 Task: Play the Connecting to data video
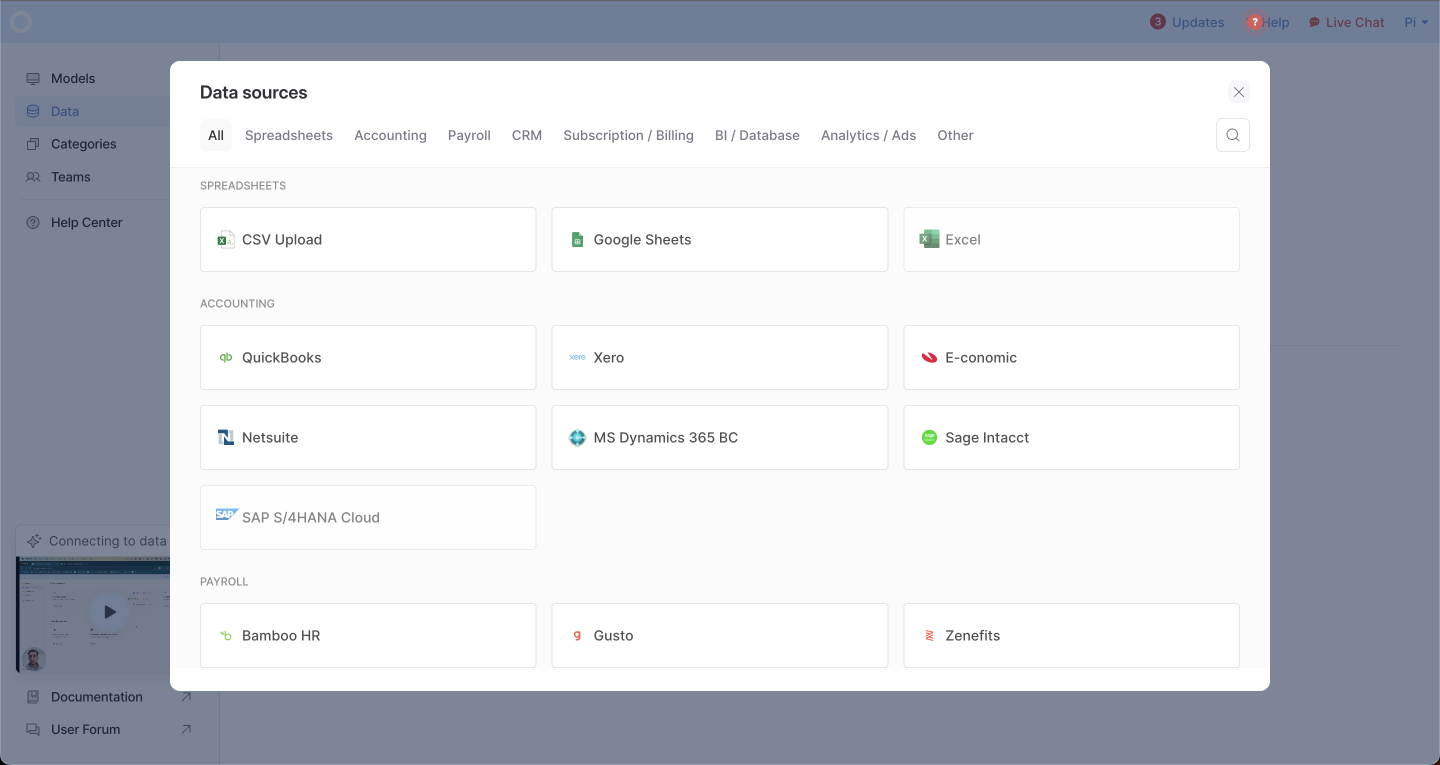pyautogui.click(x=110, y=612)
